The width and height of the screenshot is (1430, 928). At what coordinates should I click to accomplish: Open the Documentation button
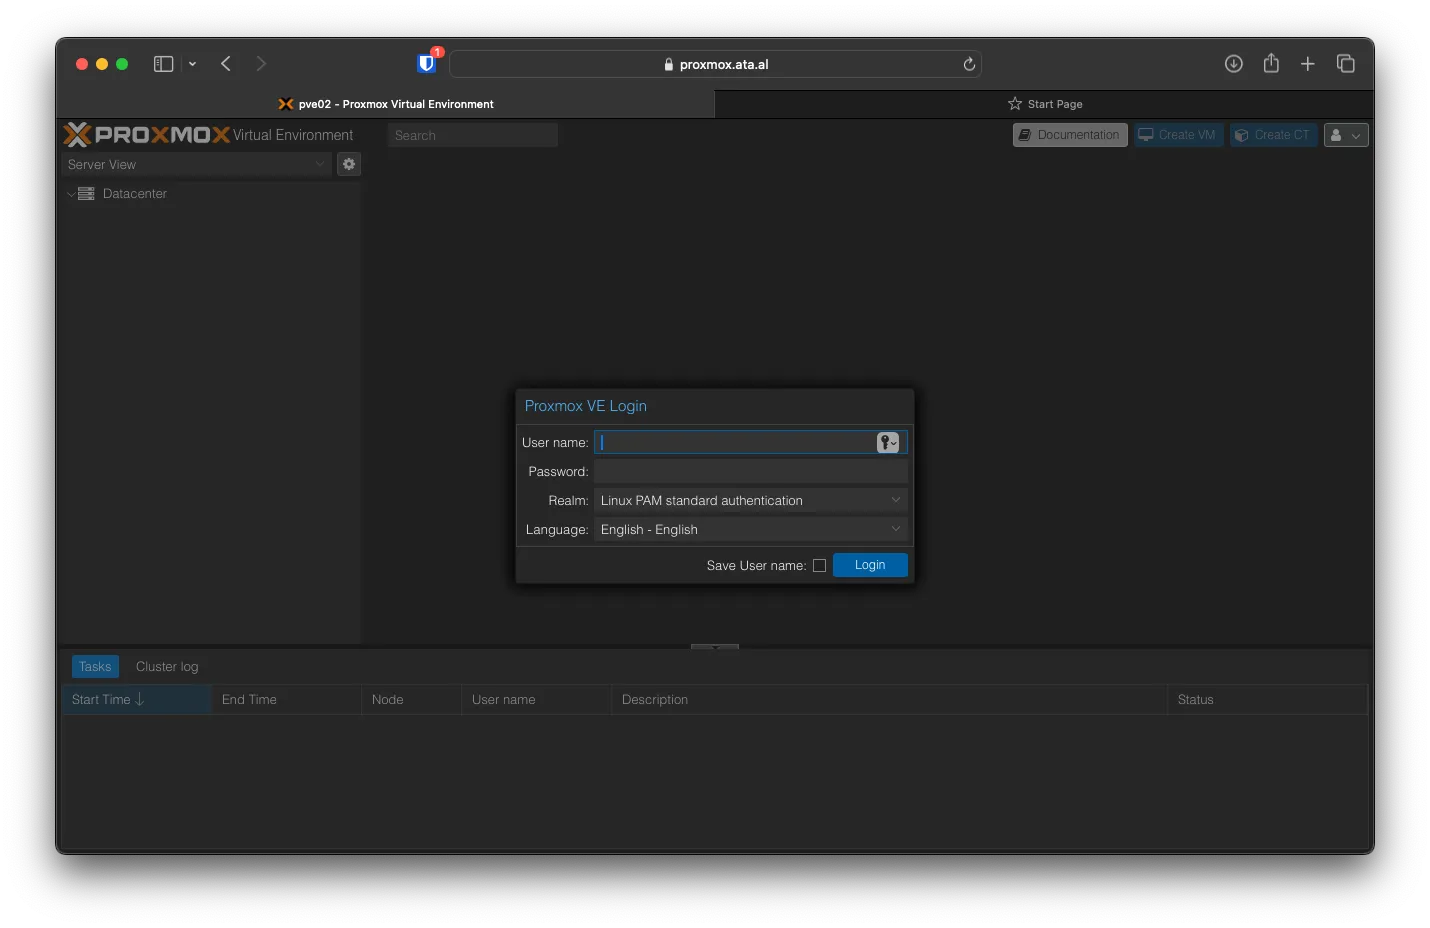[x=1070, y=135]
